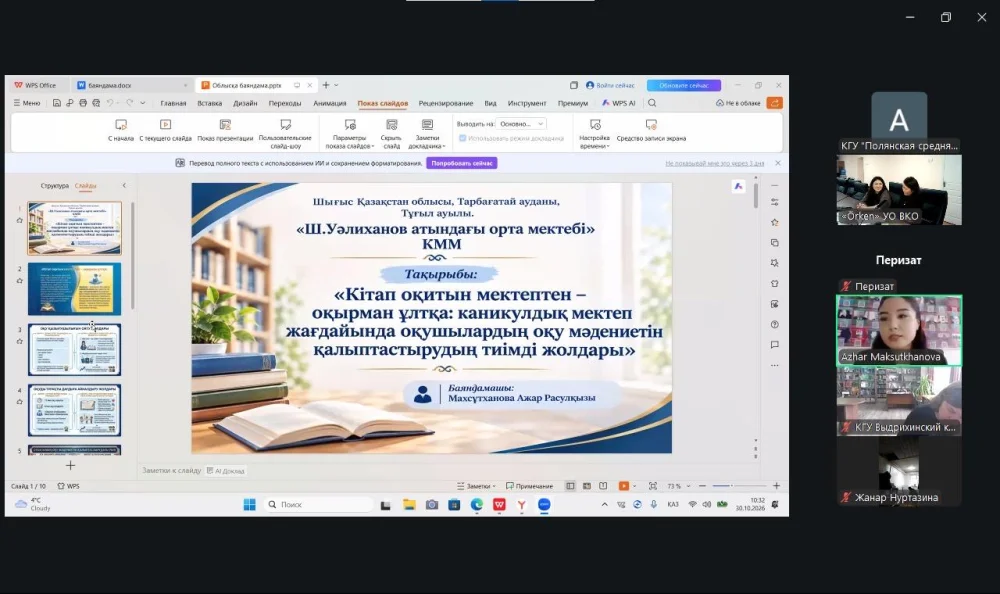This screenshot has width=1000, height=594.
Task: Click 'AI Доклад' notes button
Action: [226, 471]
